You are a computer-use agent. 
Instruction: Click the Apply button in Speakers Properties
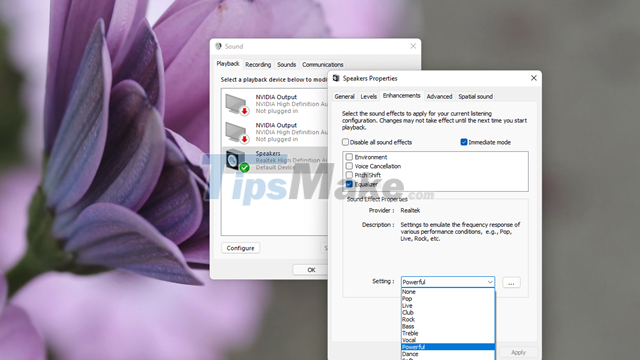(518, 352)
